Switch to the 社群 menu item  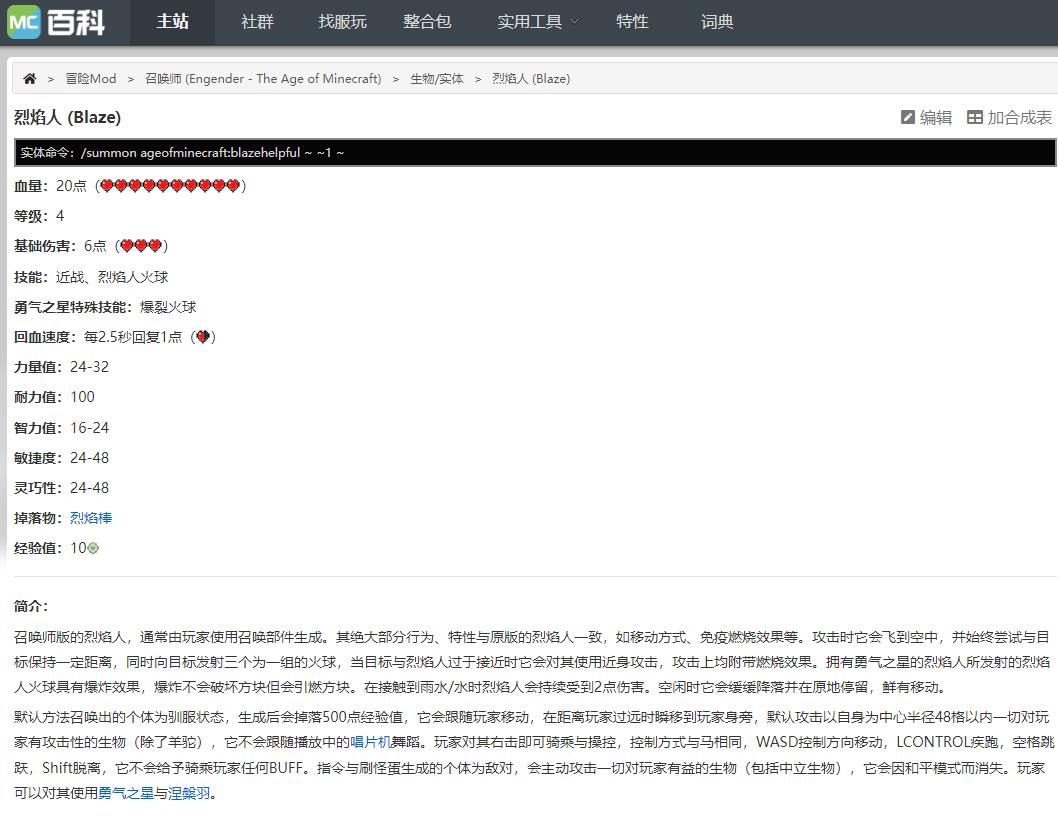[x=257, y=22]
